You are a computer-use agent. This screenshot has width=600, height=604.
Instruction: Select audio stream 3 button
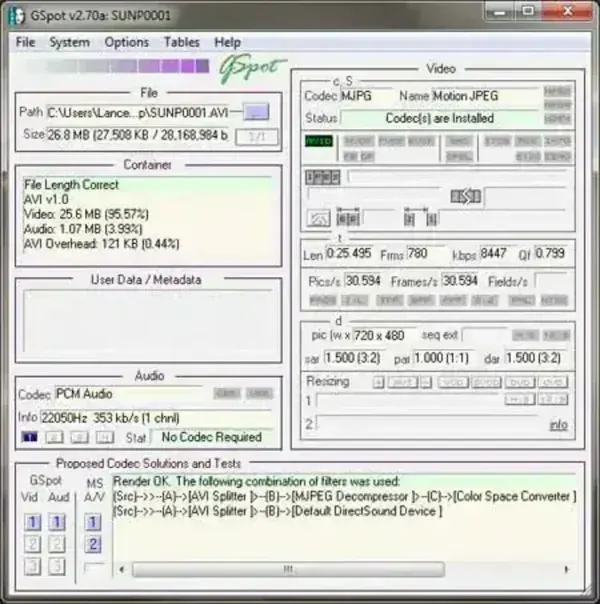[79, 437]
